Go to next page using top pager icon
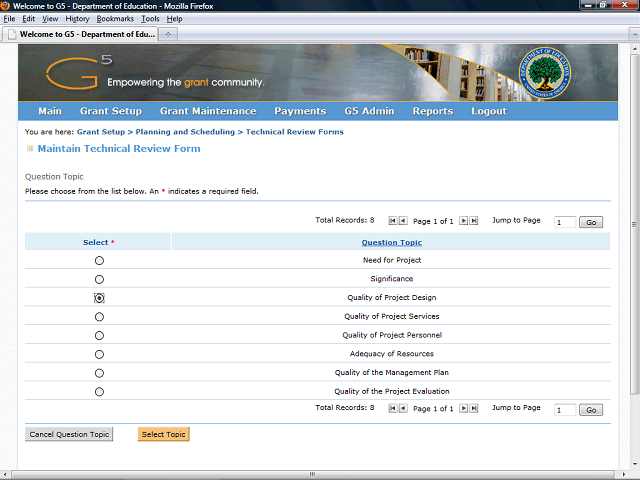640x480 pixels. point(463,221)
